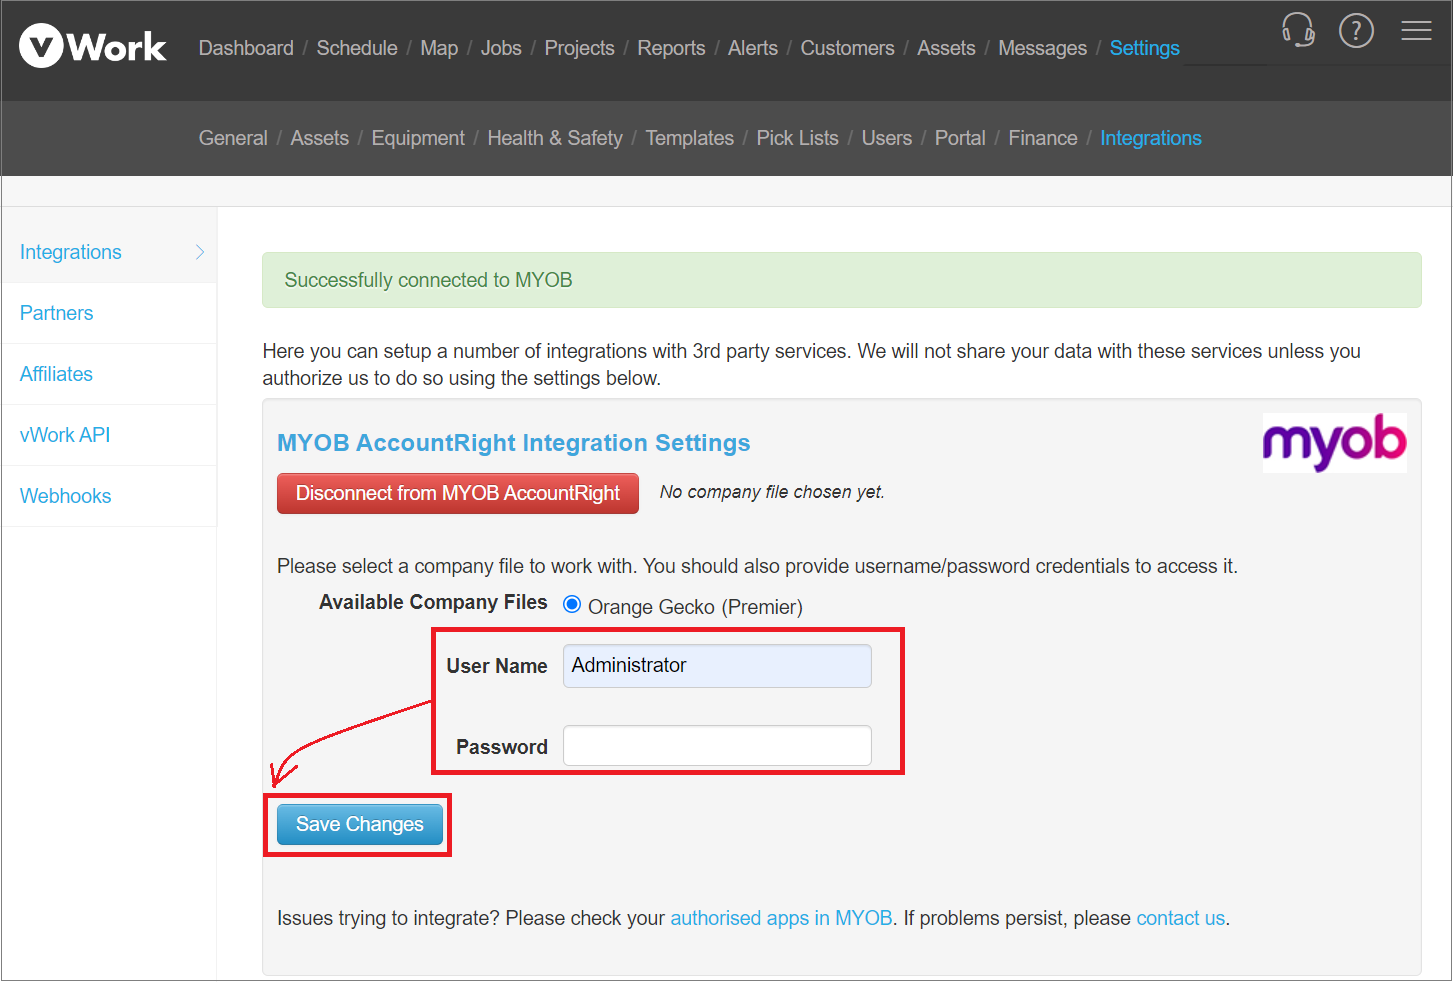Image resolution: width=1453 pixels, height=982 pixels.
Task: Open Assets in top navigation bar
Action: pos(946,48)
